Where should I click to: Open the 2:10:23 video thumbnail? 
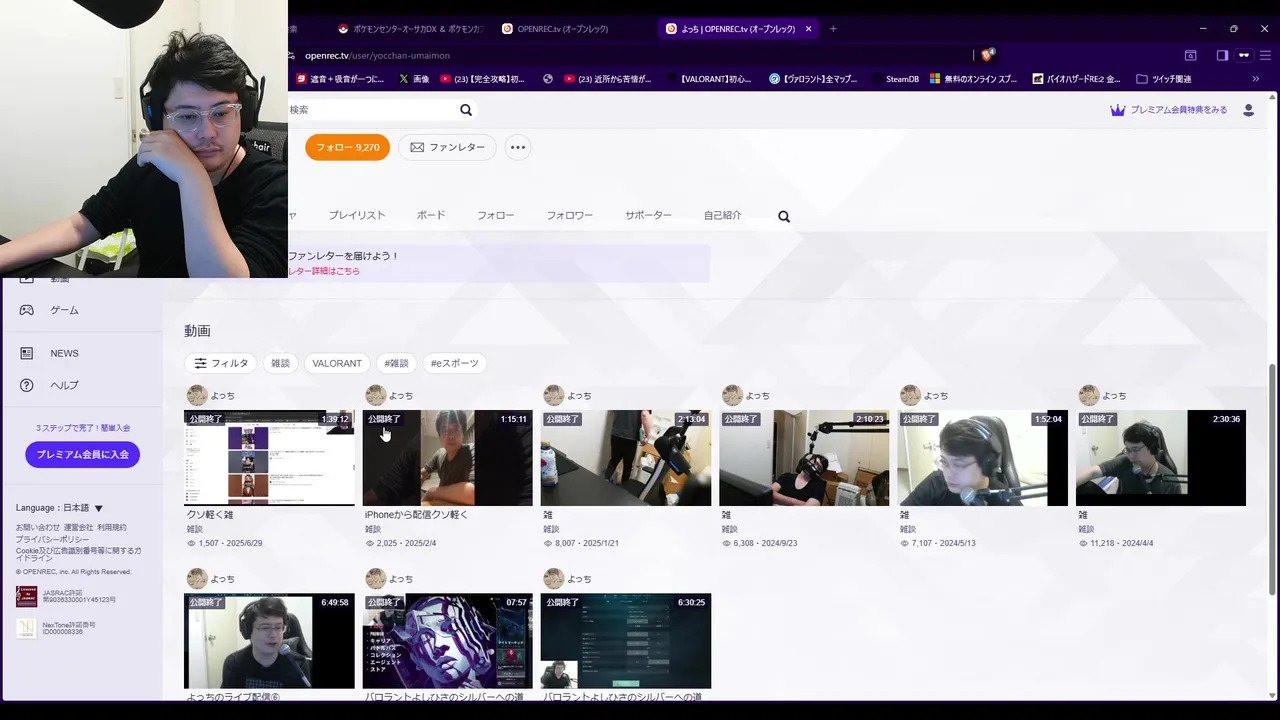click(804, 458)
